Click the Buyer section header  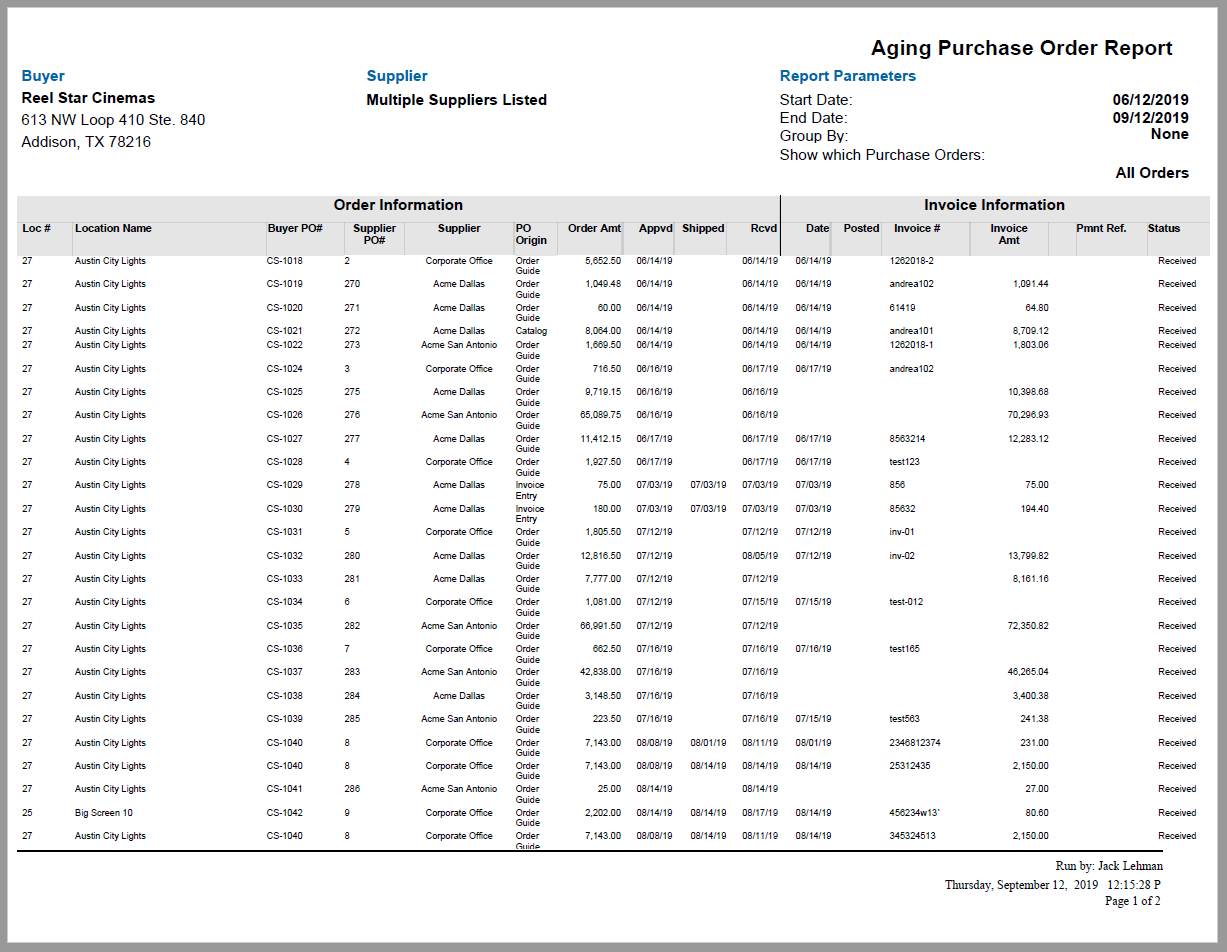coord(42,76)
